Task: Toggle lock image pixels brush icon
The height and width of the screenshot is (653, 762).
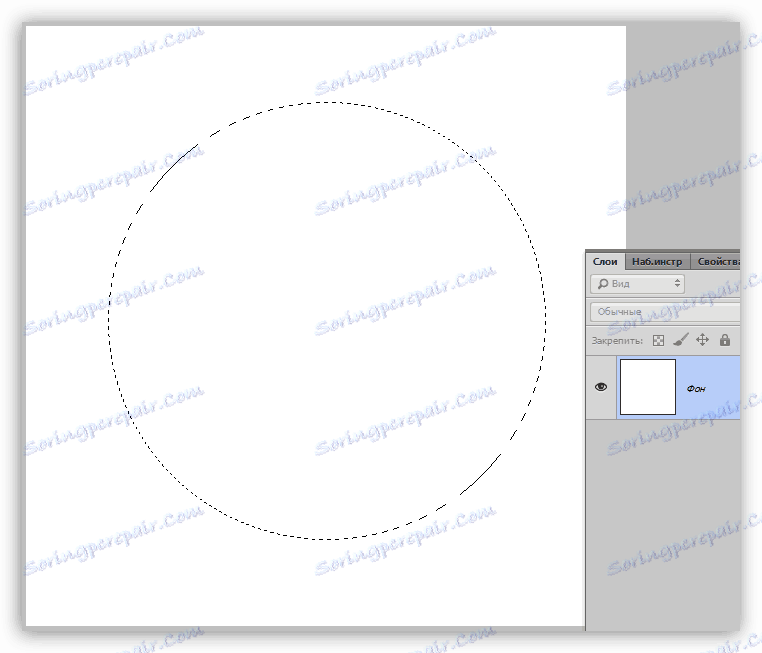Action: click(681, 340)
